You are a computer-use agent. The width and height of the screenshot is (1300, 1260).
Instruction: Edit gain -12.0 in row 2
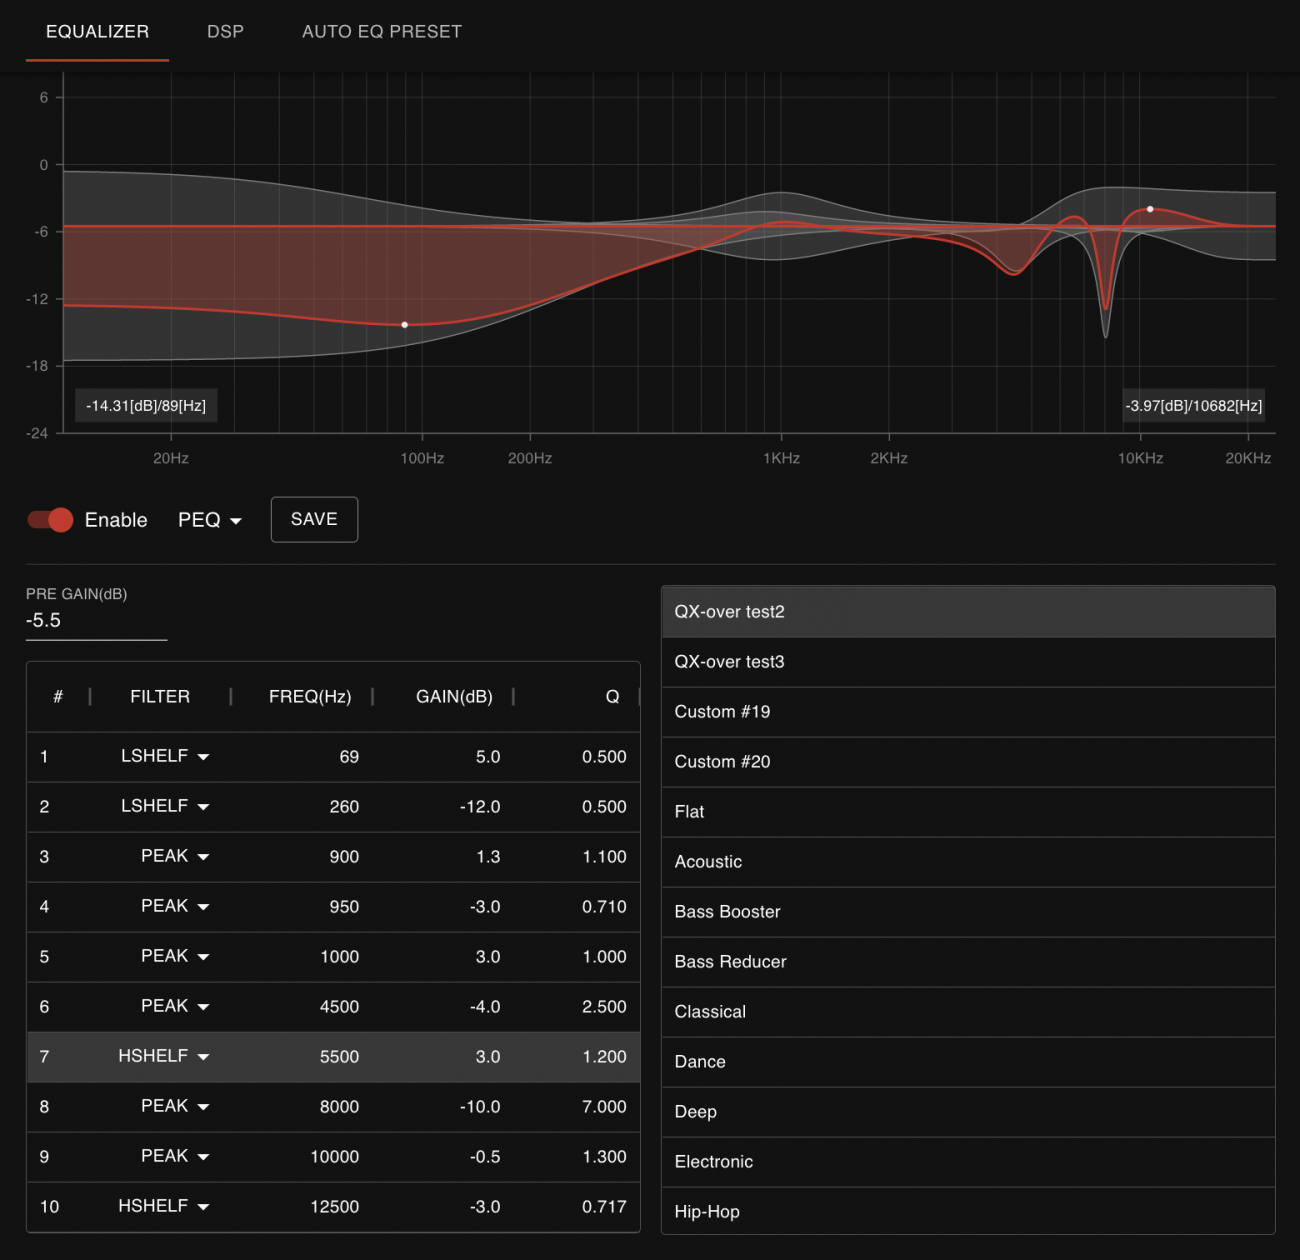[x=480, y=807]
